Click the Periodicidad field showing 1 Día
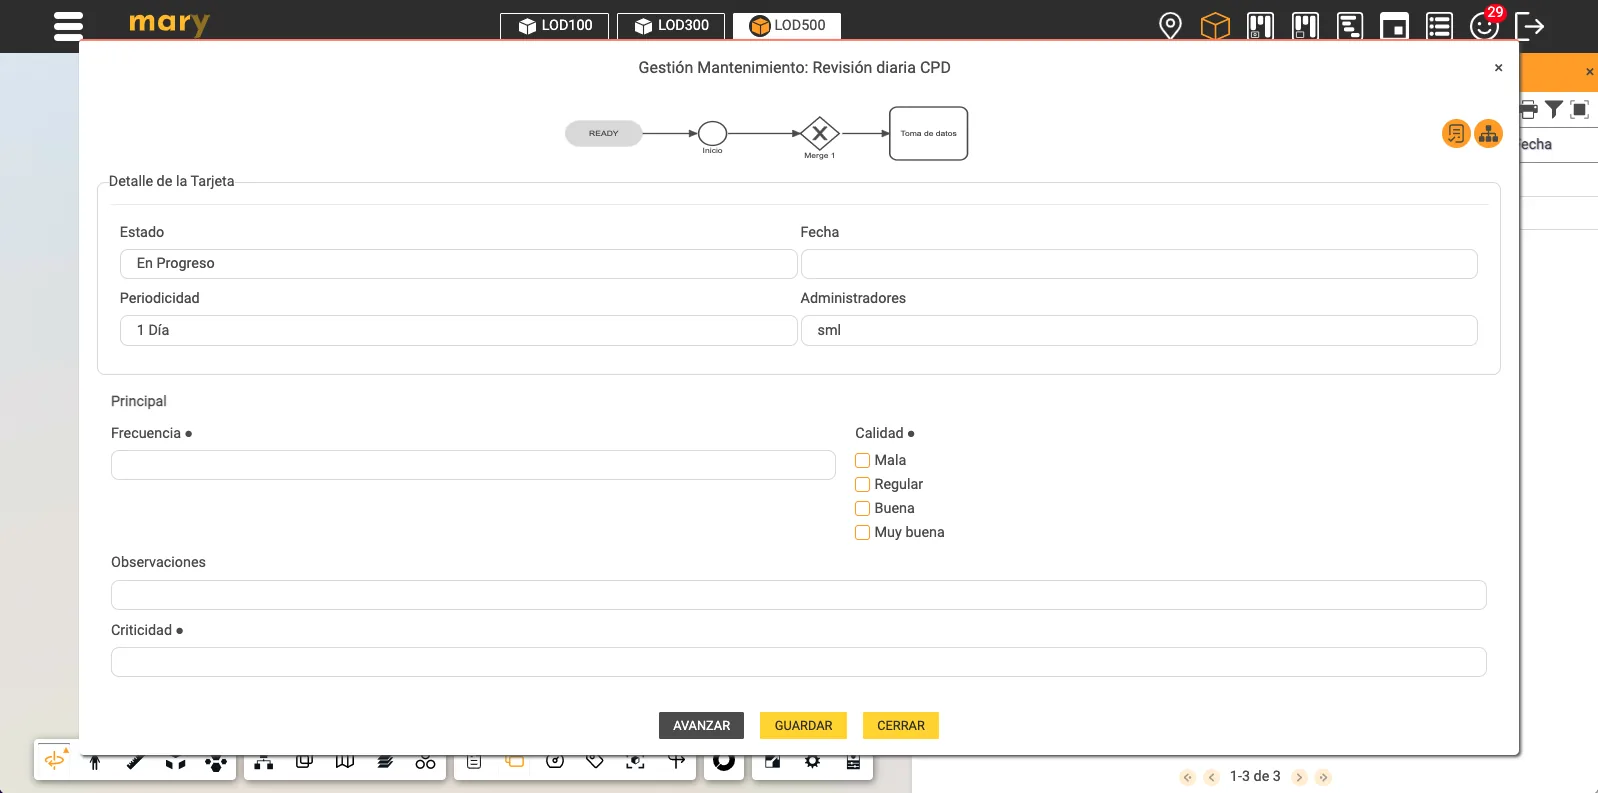 point(459,330)
